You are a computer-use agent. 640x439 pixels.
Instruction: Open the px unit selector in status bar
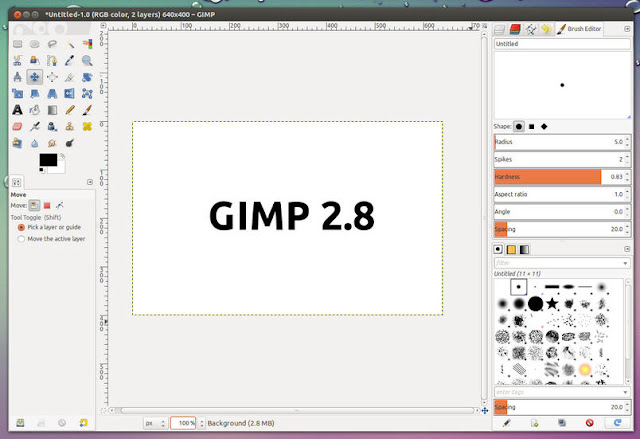(x=155, y=423)
